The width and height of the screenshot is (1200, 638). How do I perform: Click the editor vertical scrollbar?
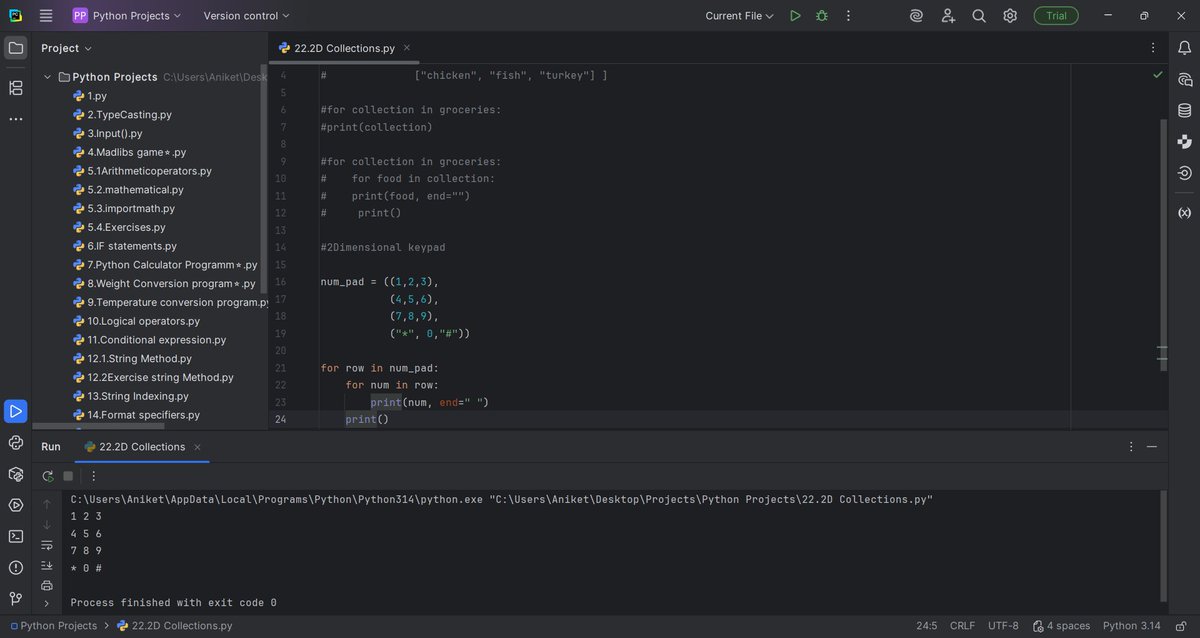tap(1163, 245)
